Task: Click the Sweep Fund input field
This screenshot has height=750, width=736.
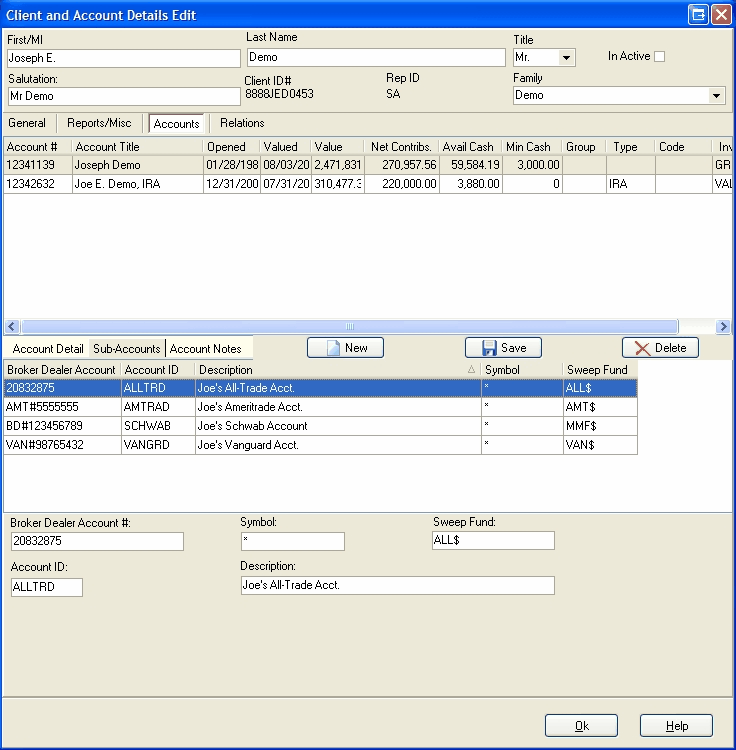Action: (x=492, y=541)
